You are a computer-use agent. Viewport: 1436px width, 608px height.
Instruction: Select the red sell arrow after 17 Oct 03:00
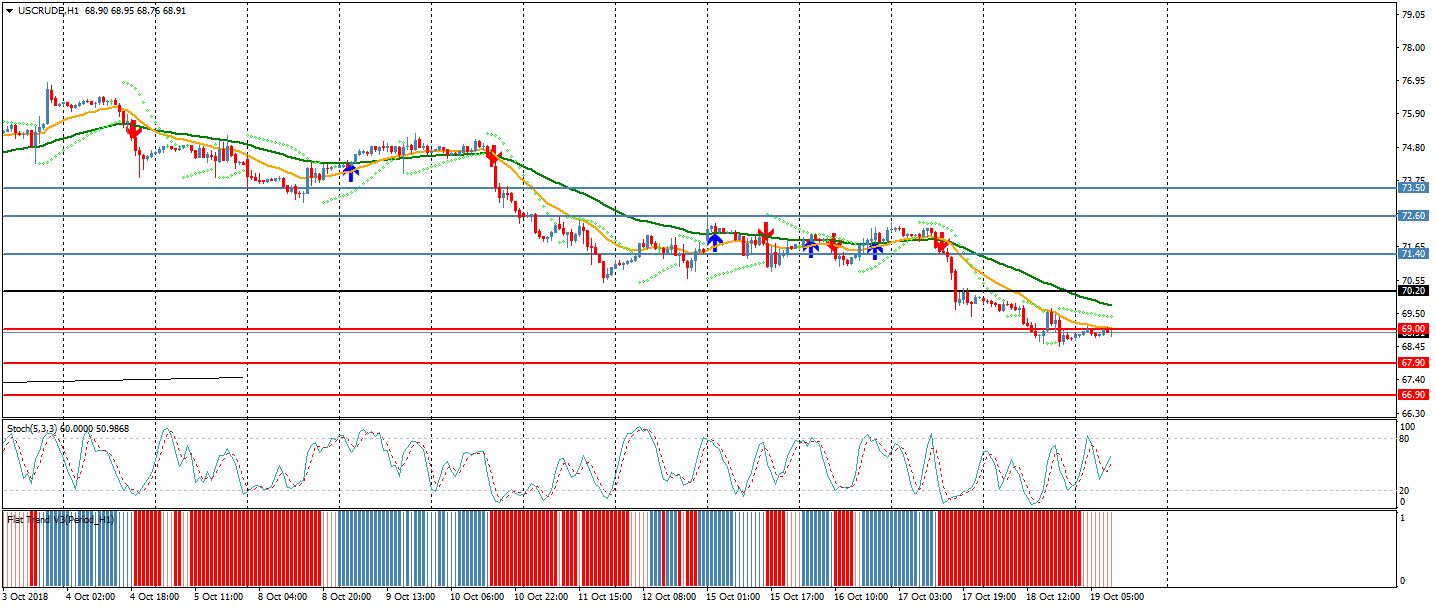(940, 241)
